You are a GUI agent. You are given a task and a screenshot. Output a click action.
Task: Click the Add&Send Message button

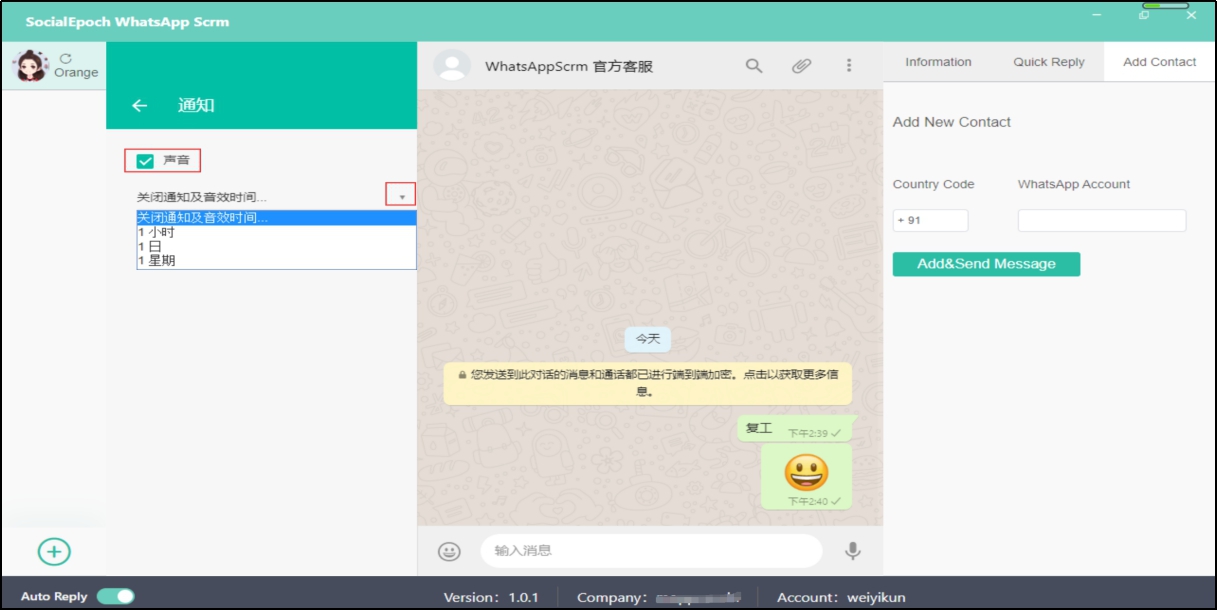[987, 264]
